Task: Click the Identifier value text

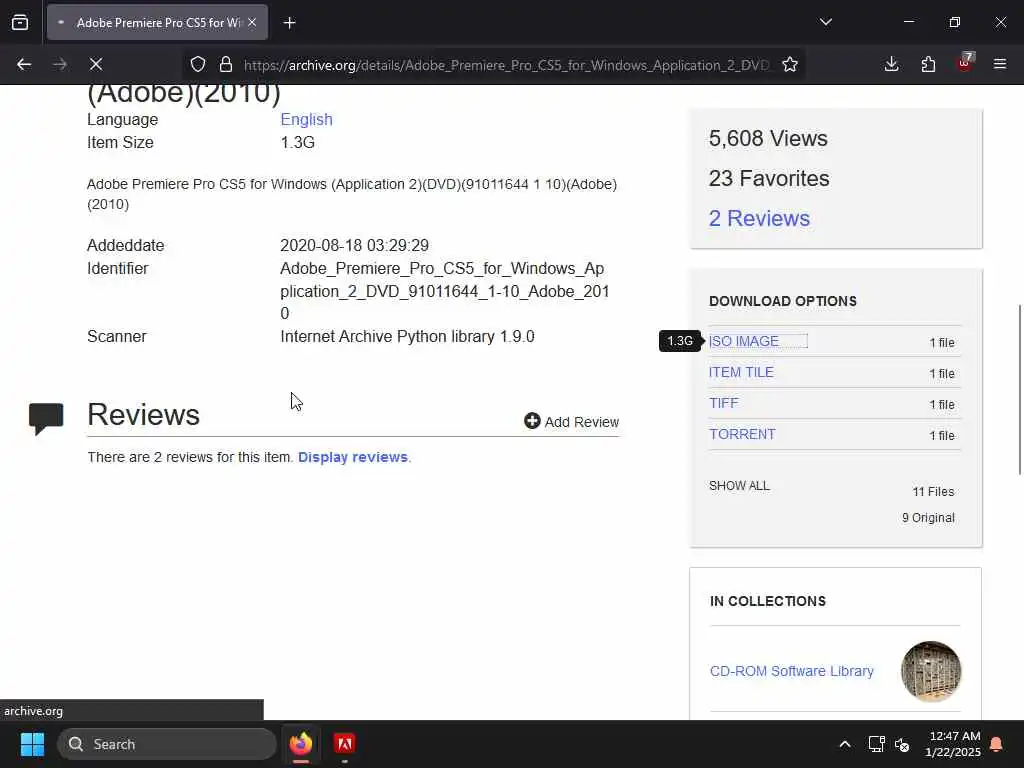Action: tap(445, 291)
